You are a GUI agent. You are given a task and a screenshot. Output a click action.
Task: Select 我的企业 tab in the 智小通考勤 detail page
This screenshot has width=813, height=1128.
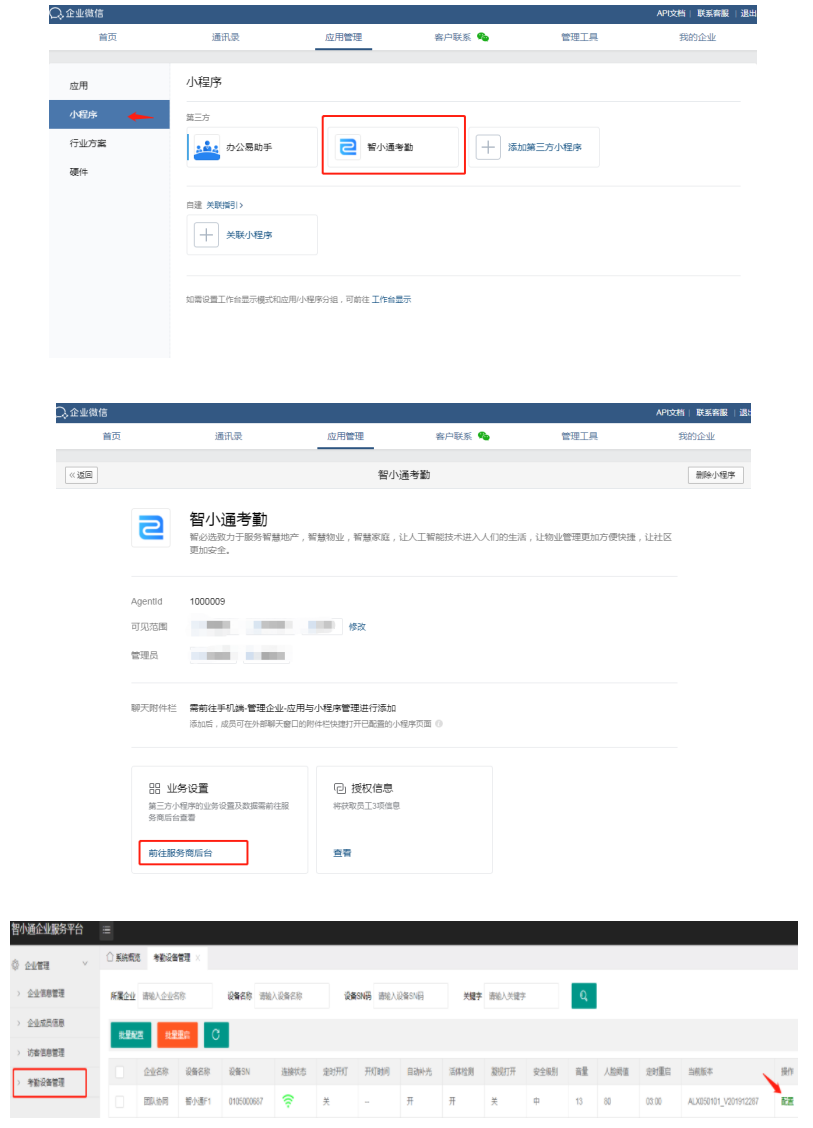[696, 436]
